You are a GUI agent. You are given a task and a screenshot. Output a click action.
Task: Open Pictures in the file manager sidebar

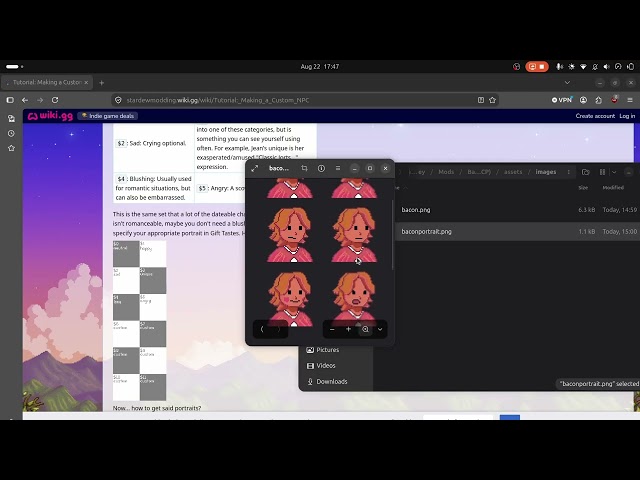click(x=329, y=350)
